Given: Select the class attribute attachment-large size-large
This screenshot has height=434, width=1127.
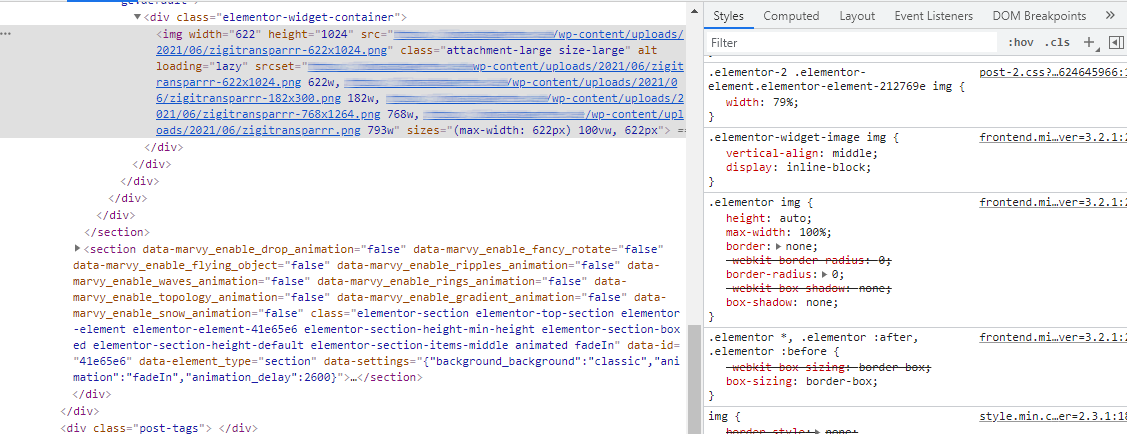Looking at the screenshot, I should click(515, 50).
